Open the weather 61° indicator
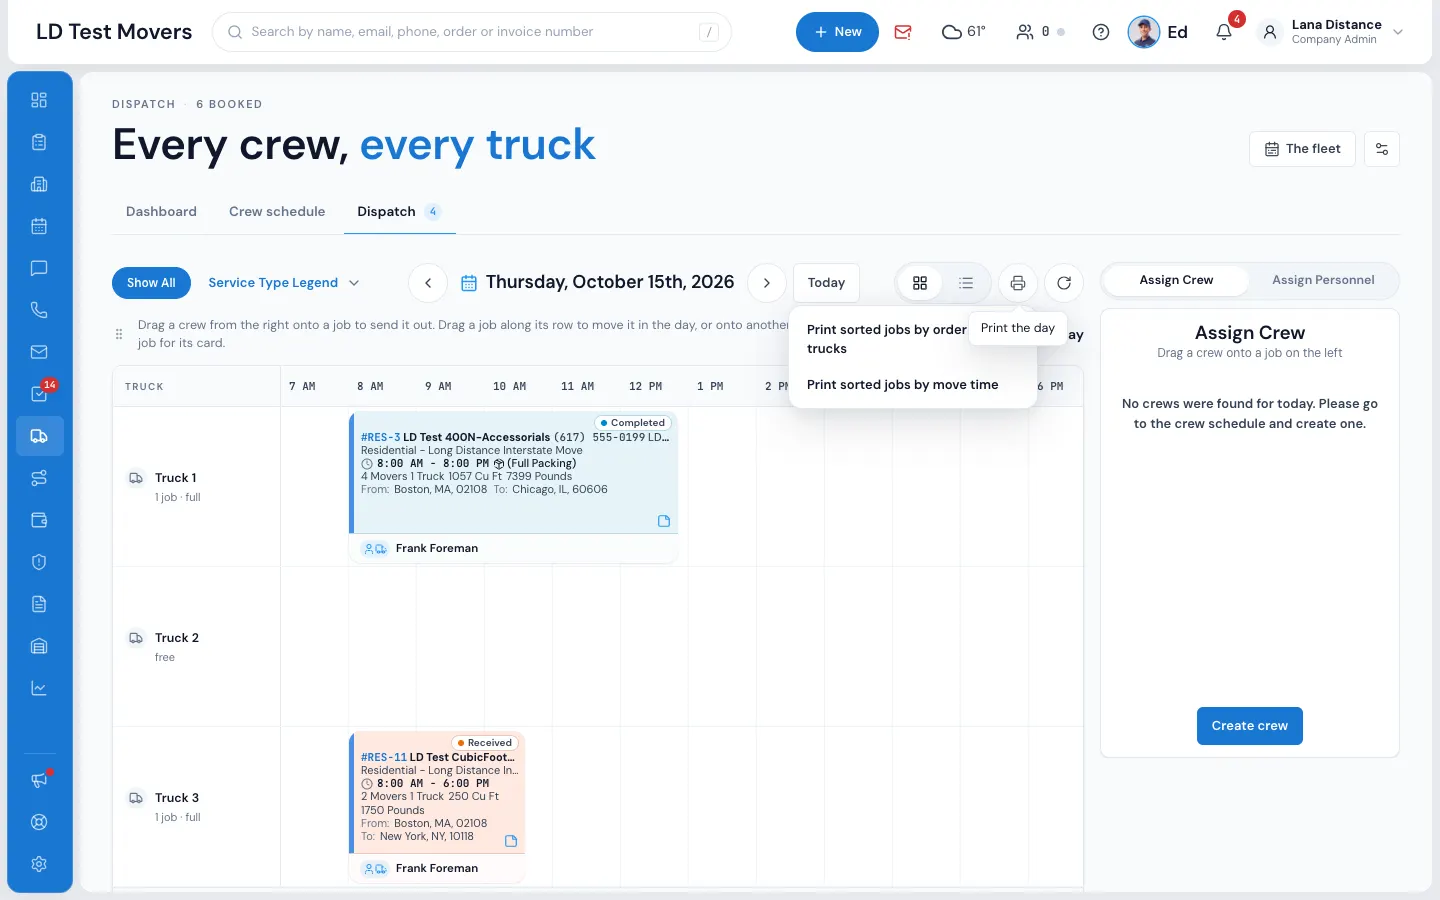This screenshot has width=1440, height=900. click(964, 32)
